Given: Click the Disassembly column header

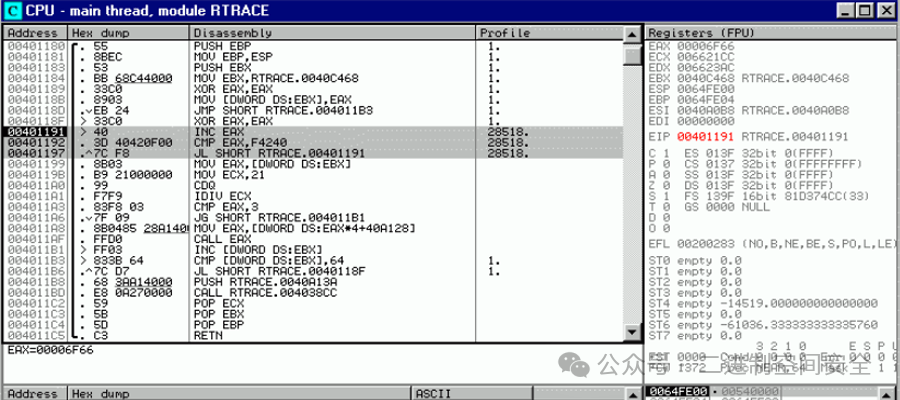Looking at the screenshot, I should (x=332, y=33).
